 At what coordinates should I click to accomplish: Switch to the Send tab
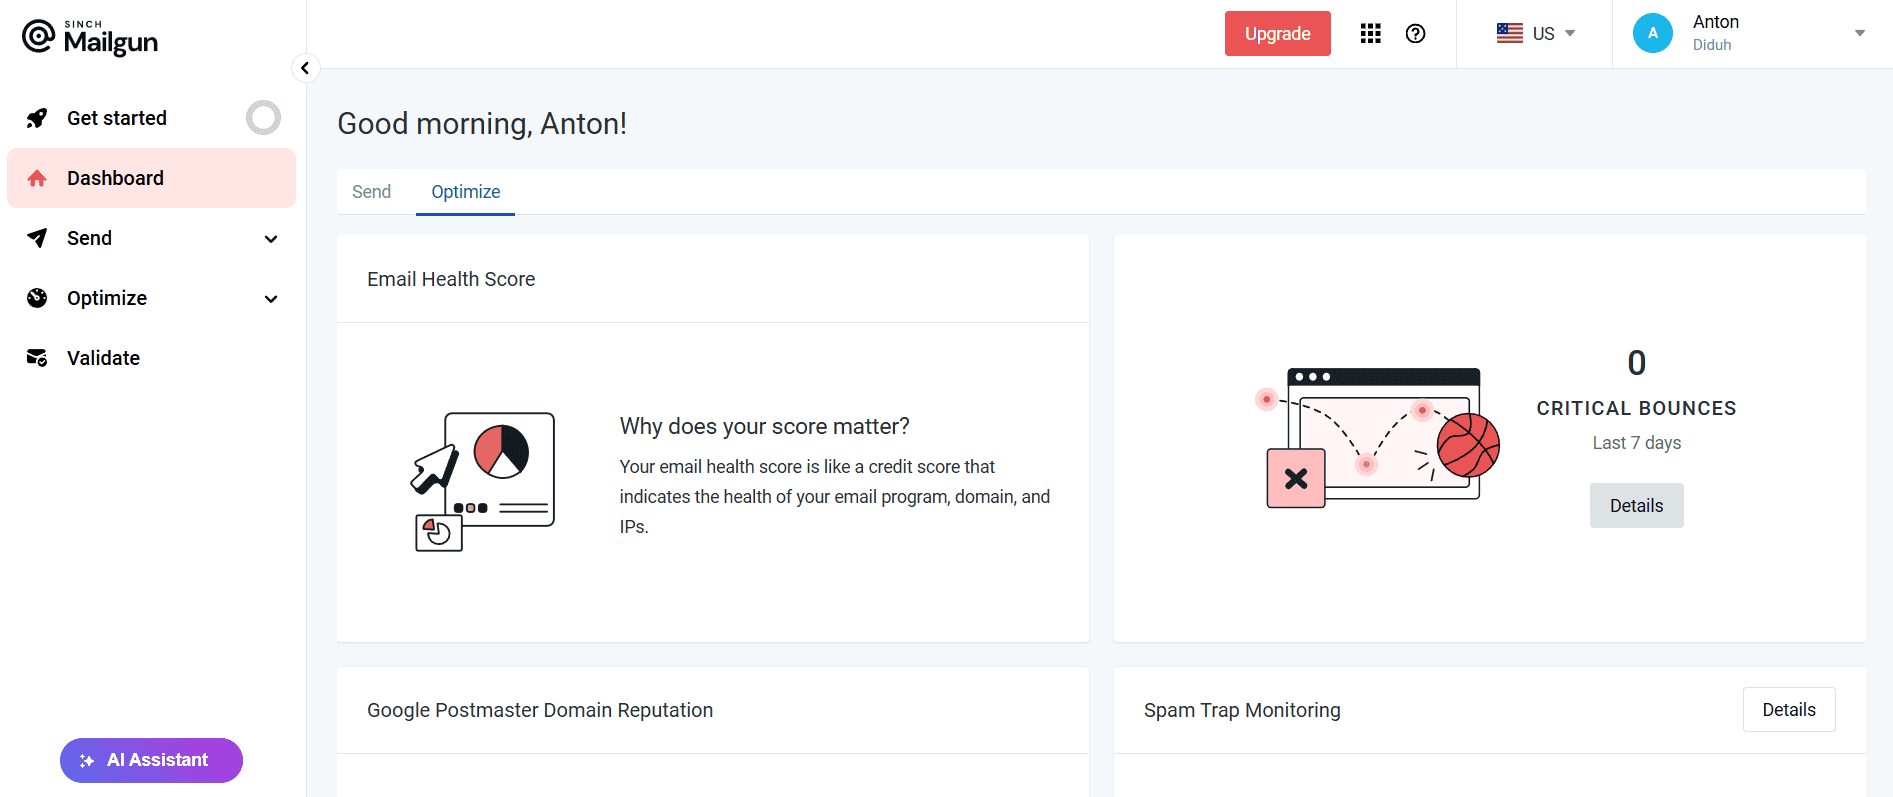371,192
